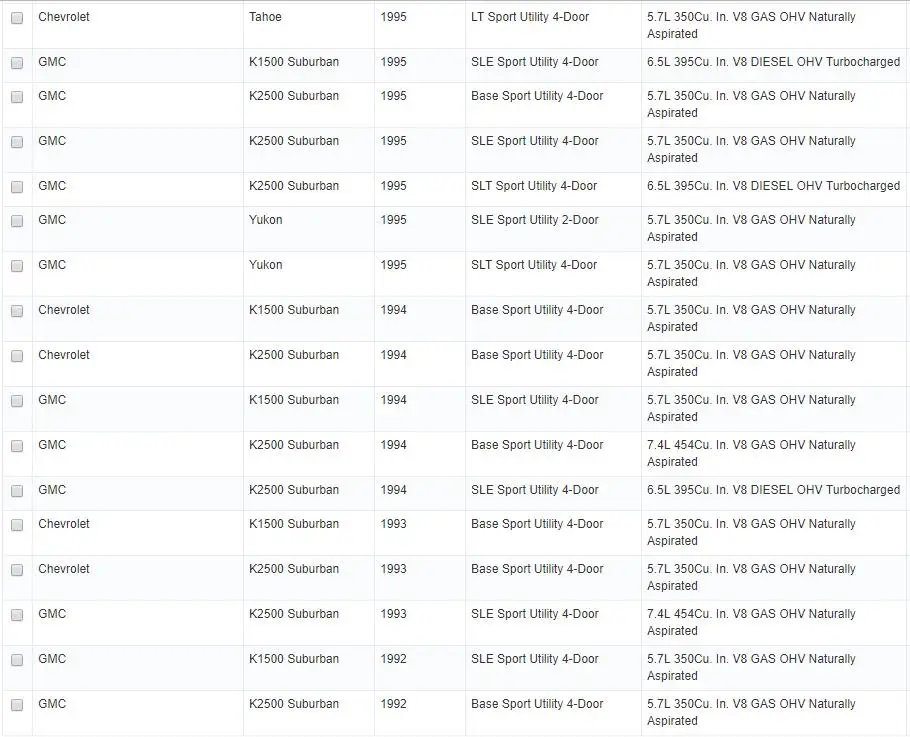Click 'Base Sport Utility 4-Door' in 1992 row
This screenshot has width=910, height=737.
(537, 703)
